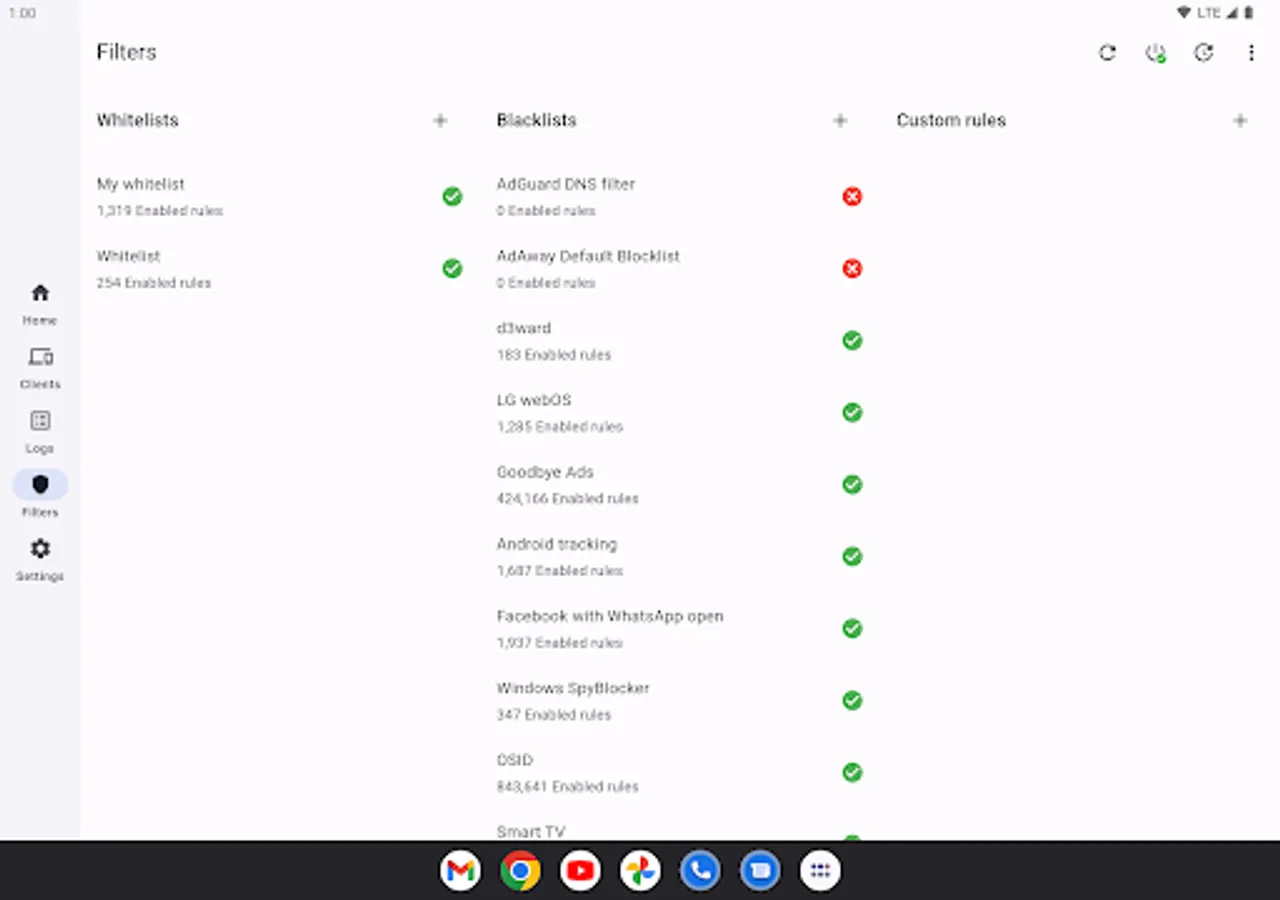Click the Custom rules column heading
Image resolution: width=1280 pixels, height=900 pixels.
[x=951, y=120]
